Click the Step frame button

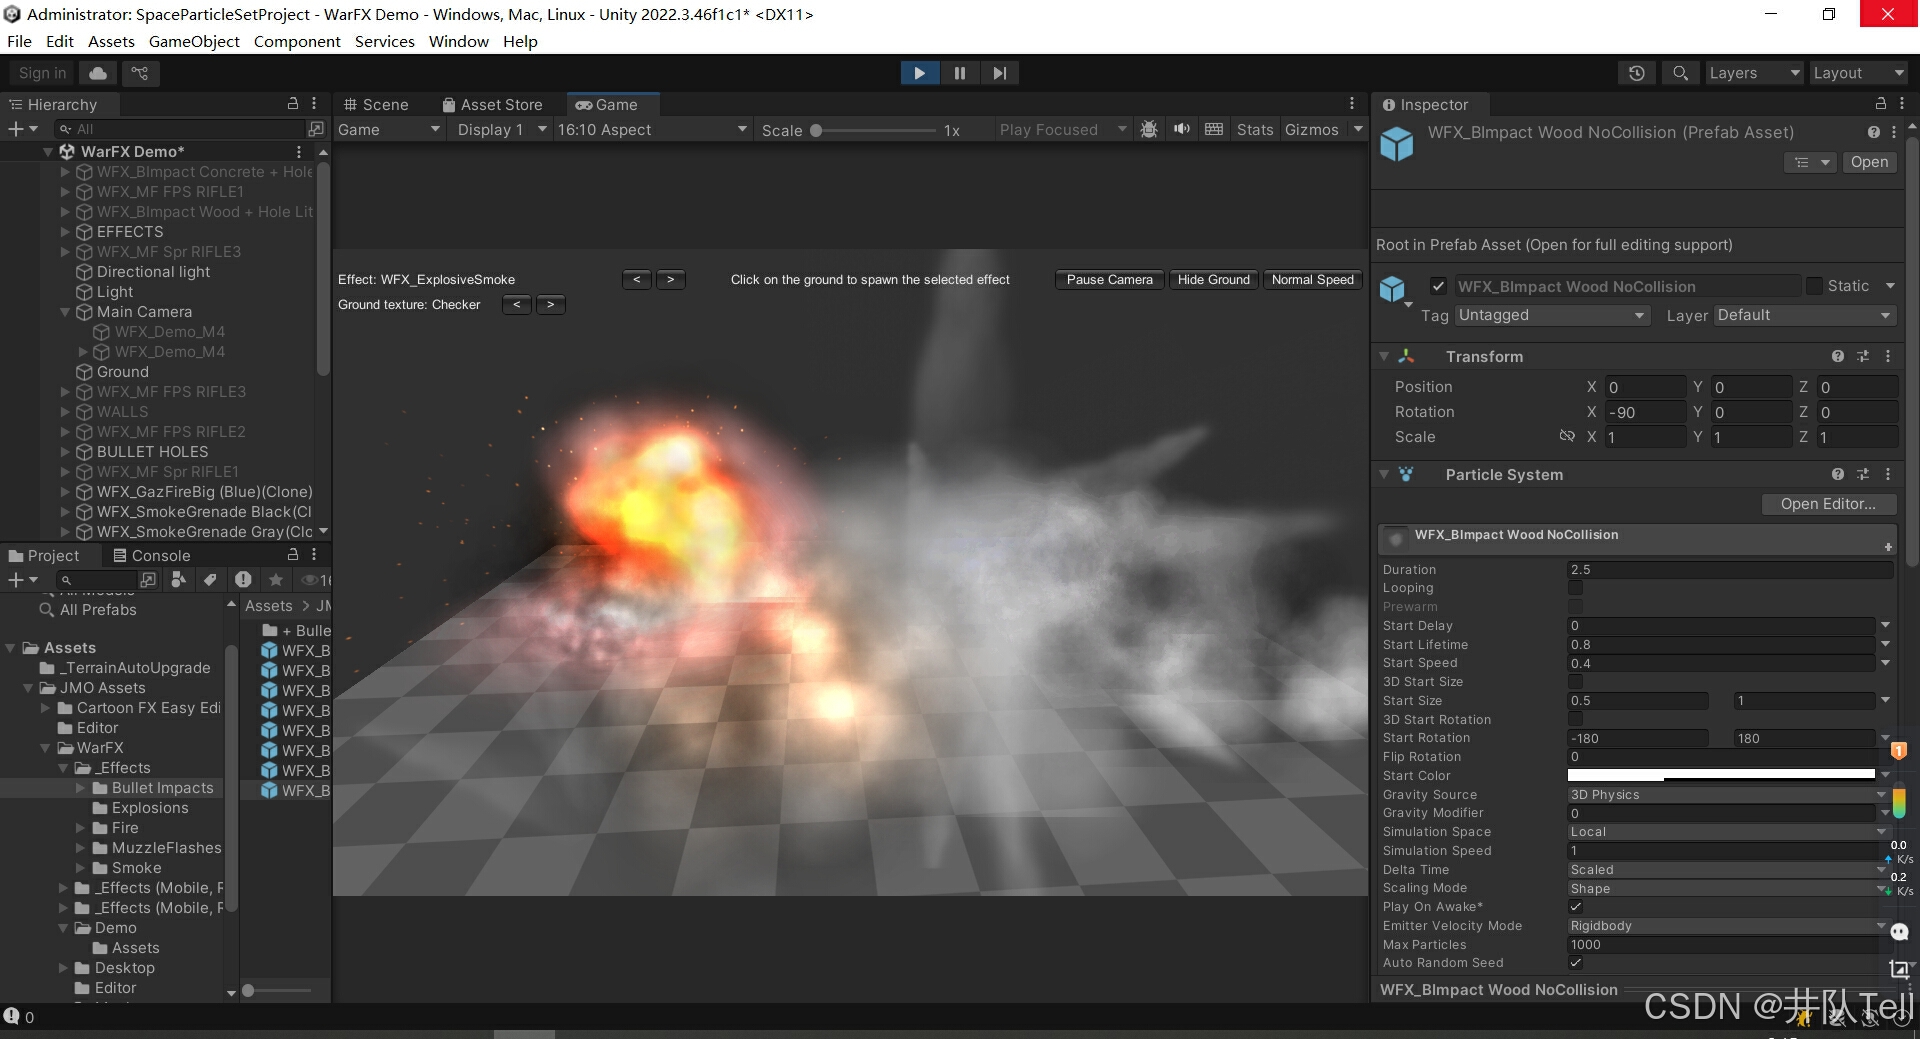(999, 73)
